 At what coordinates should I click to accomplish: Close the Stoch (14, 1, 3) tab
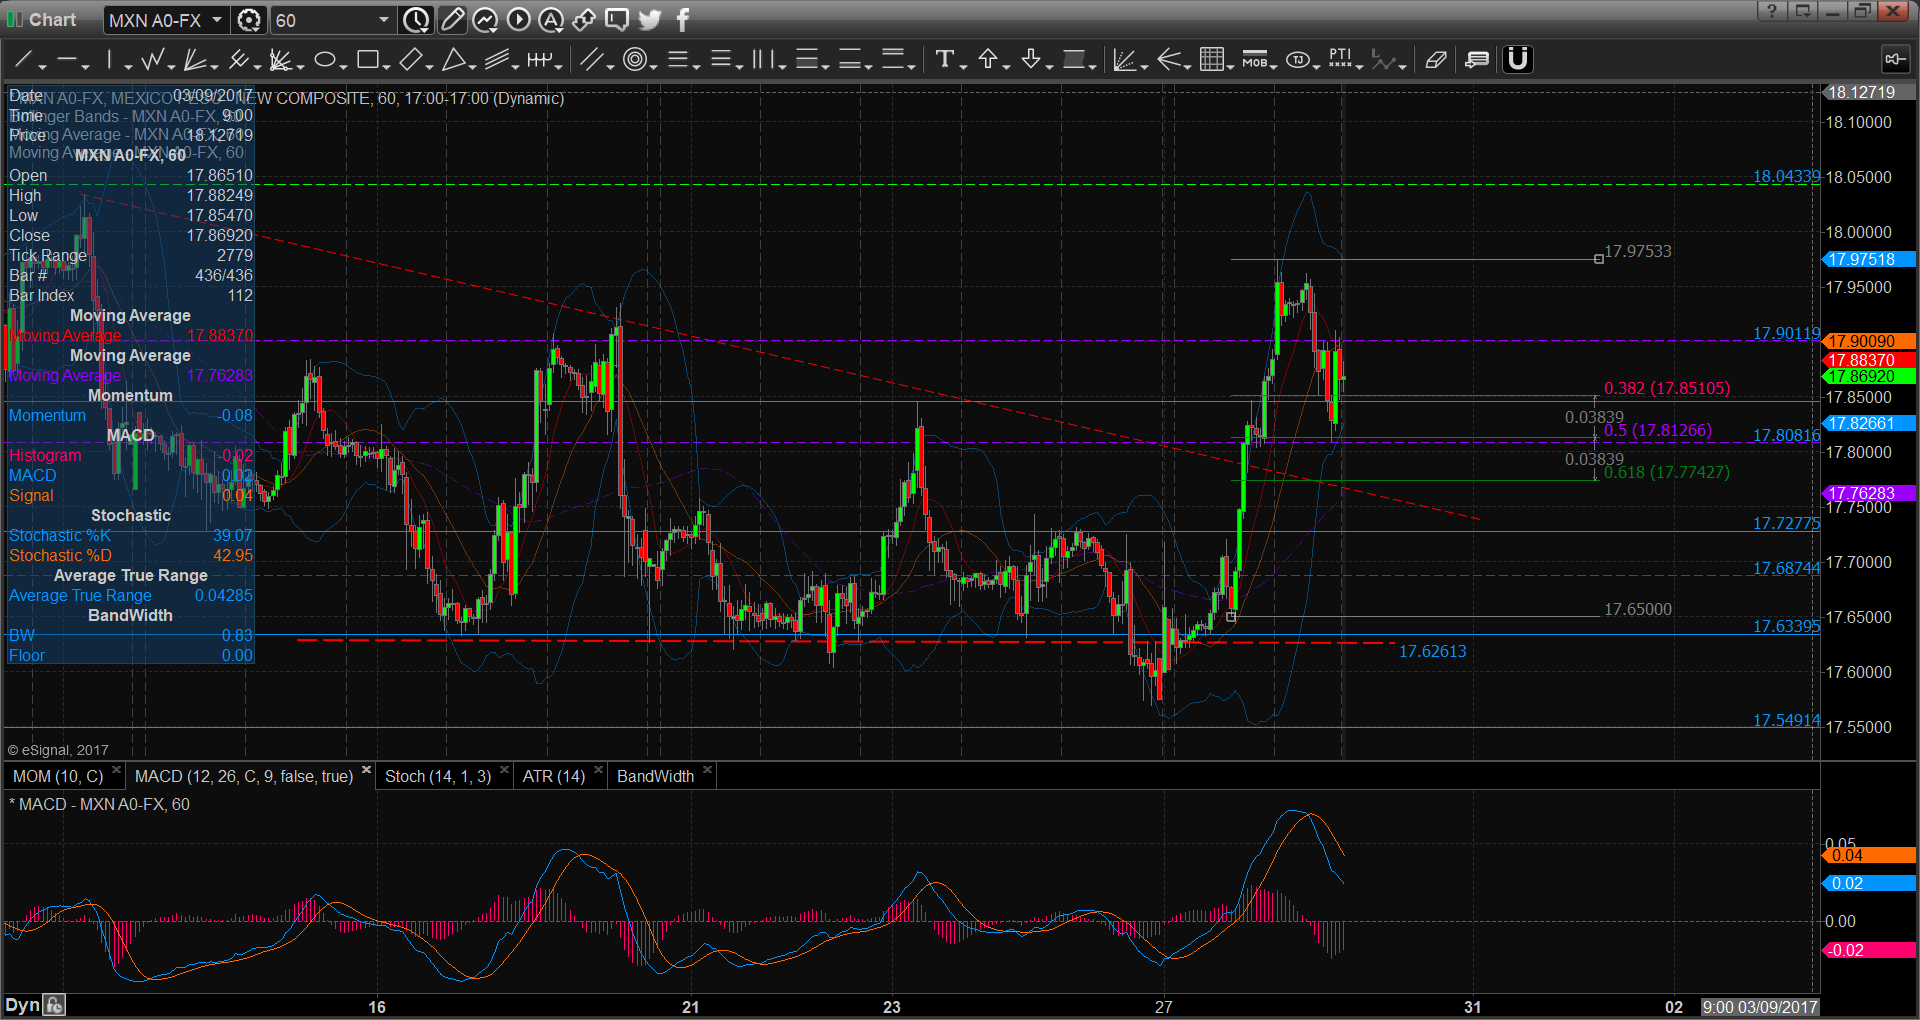504,770
